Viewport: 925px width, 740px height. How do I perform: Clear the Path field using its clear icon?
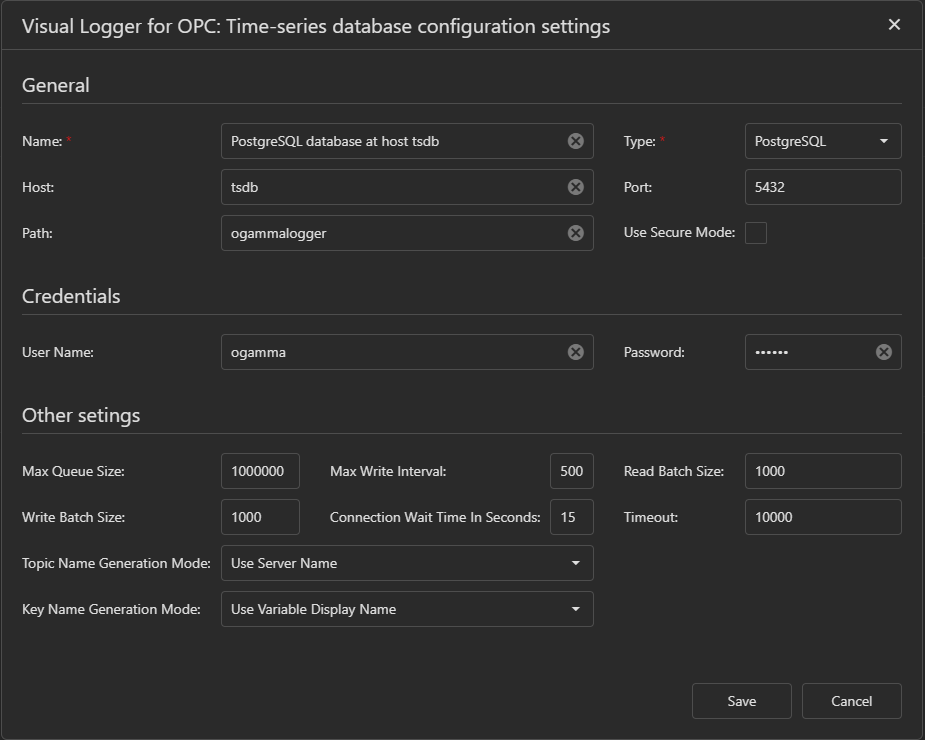point(575,233)
